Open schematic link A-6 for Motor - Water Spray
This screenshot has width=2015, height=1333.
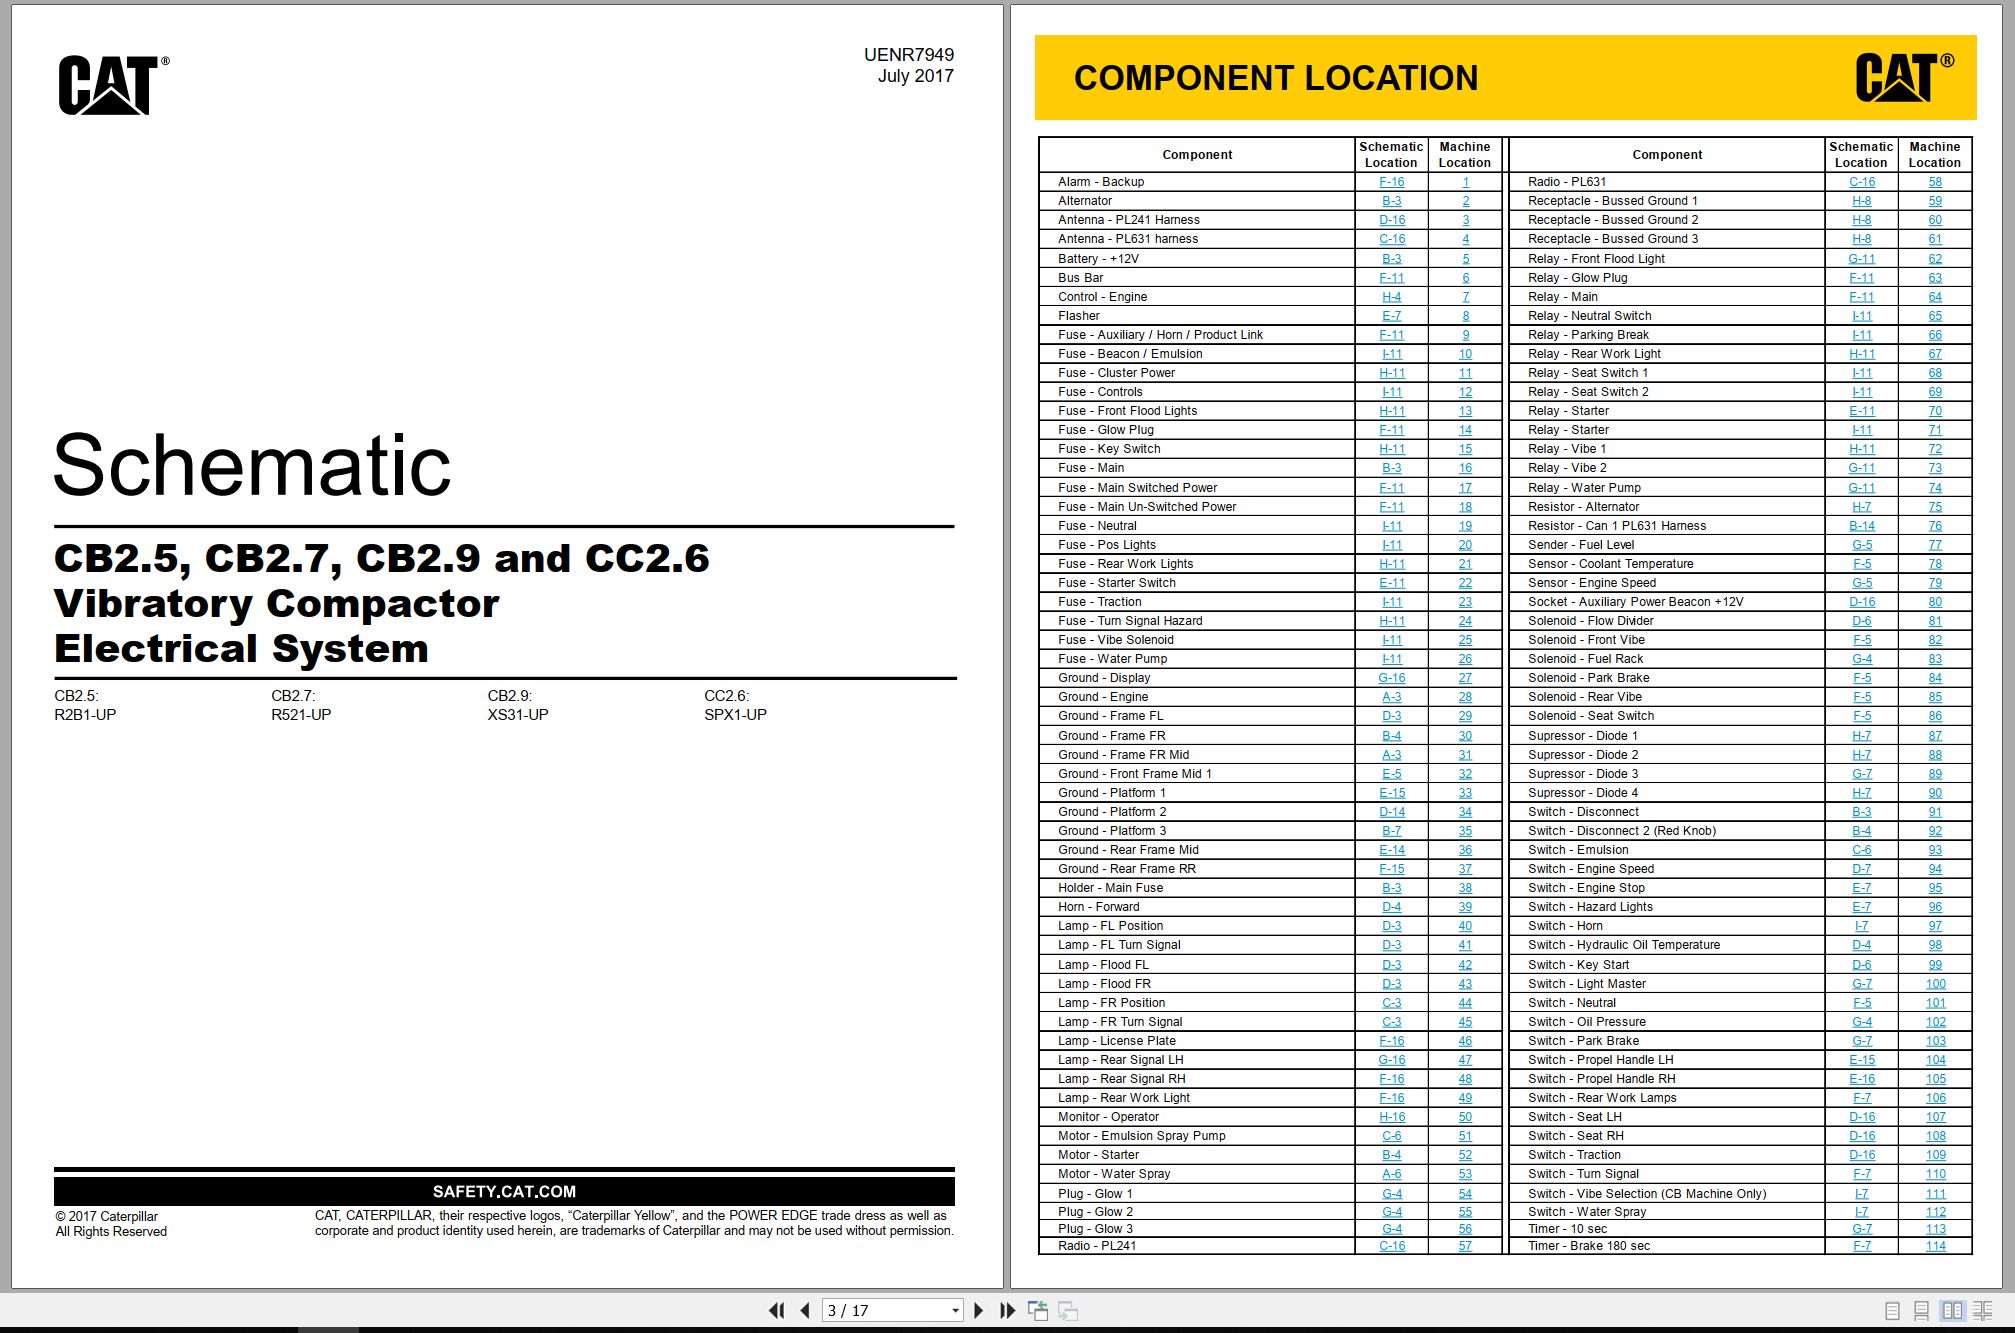pyautogui.click(x=1391, y=1174)
